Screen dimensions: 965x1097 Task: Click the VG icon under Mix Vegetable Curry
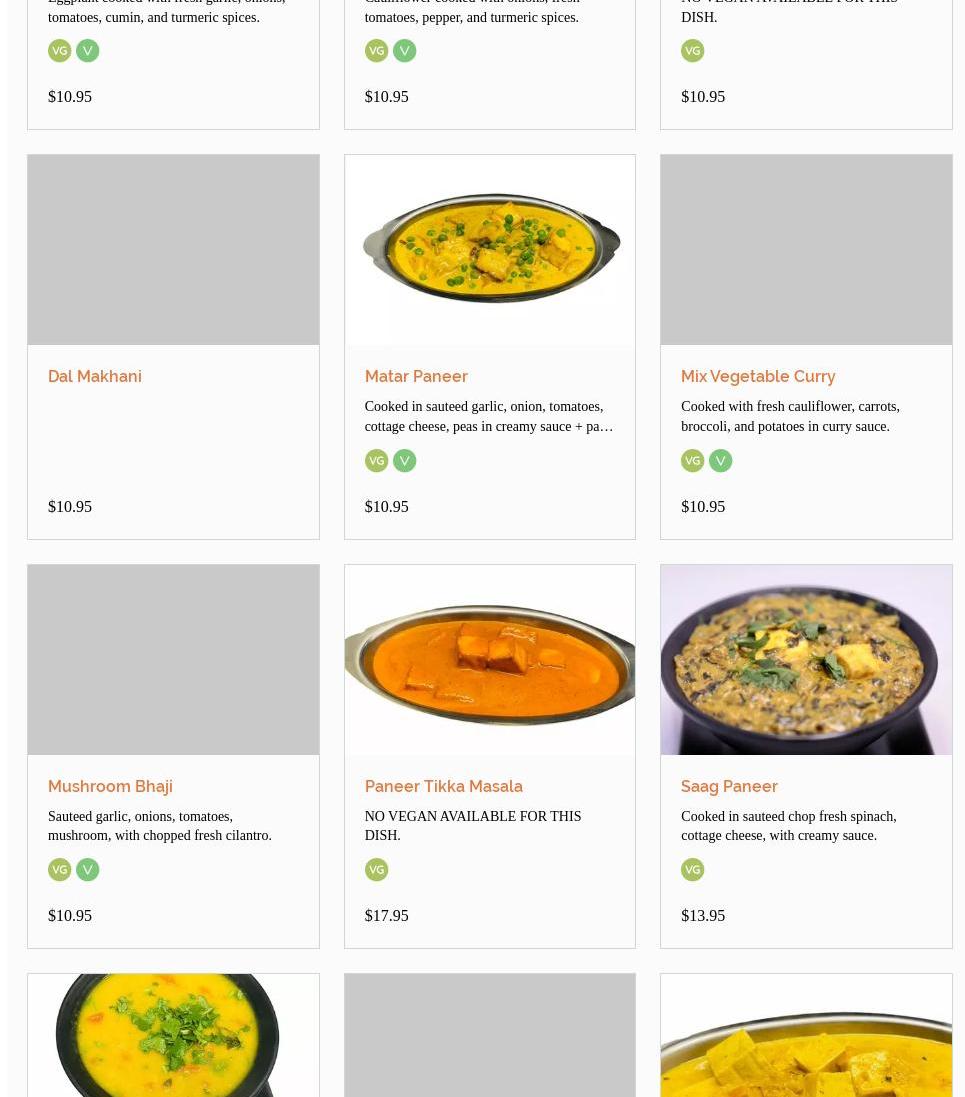pyautogui.click(x=692, y=460)
